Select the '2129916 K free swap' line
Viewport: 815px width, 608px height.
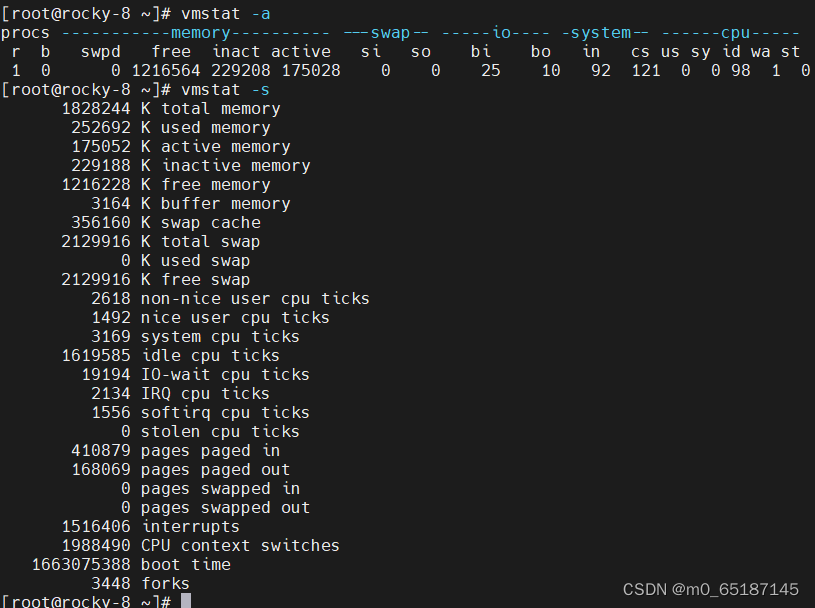[156, 280]
